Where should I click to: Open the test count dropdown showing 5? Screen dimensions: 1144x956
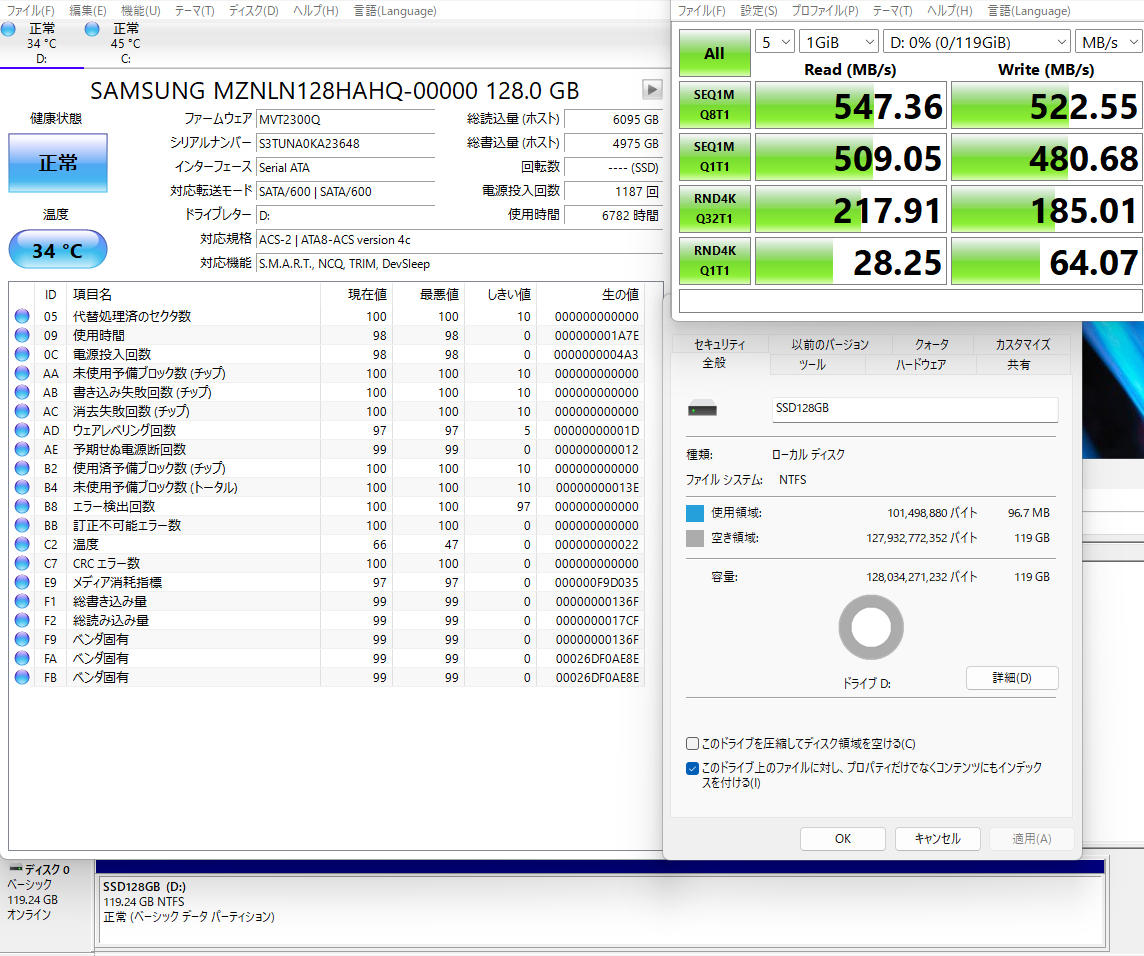click(x=775, y=42)
